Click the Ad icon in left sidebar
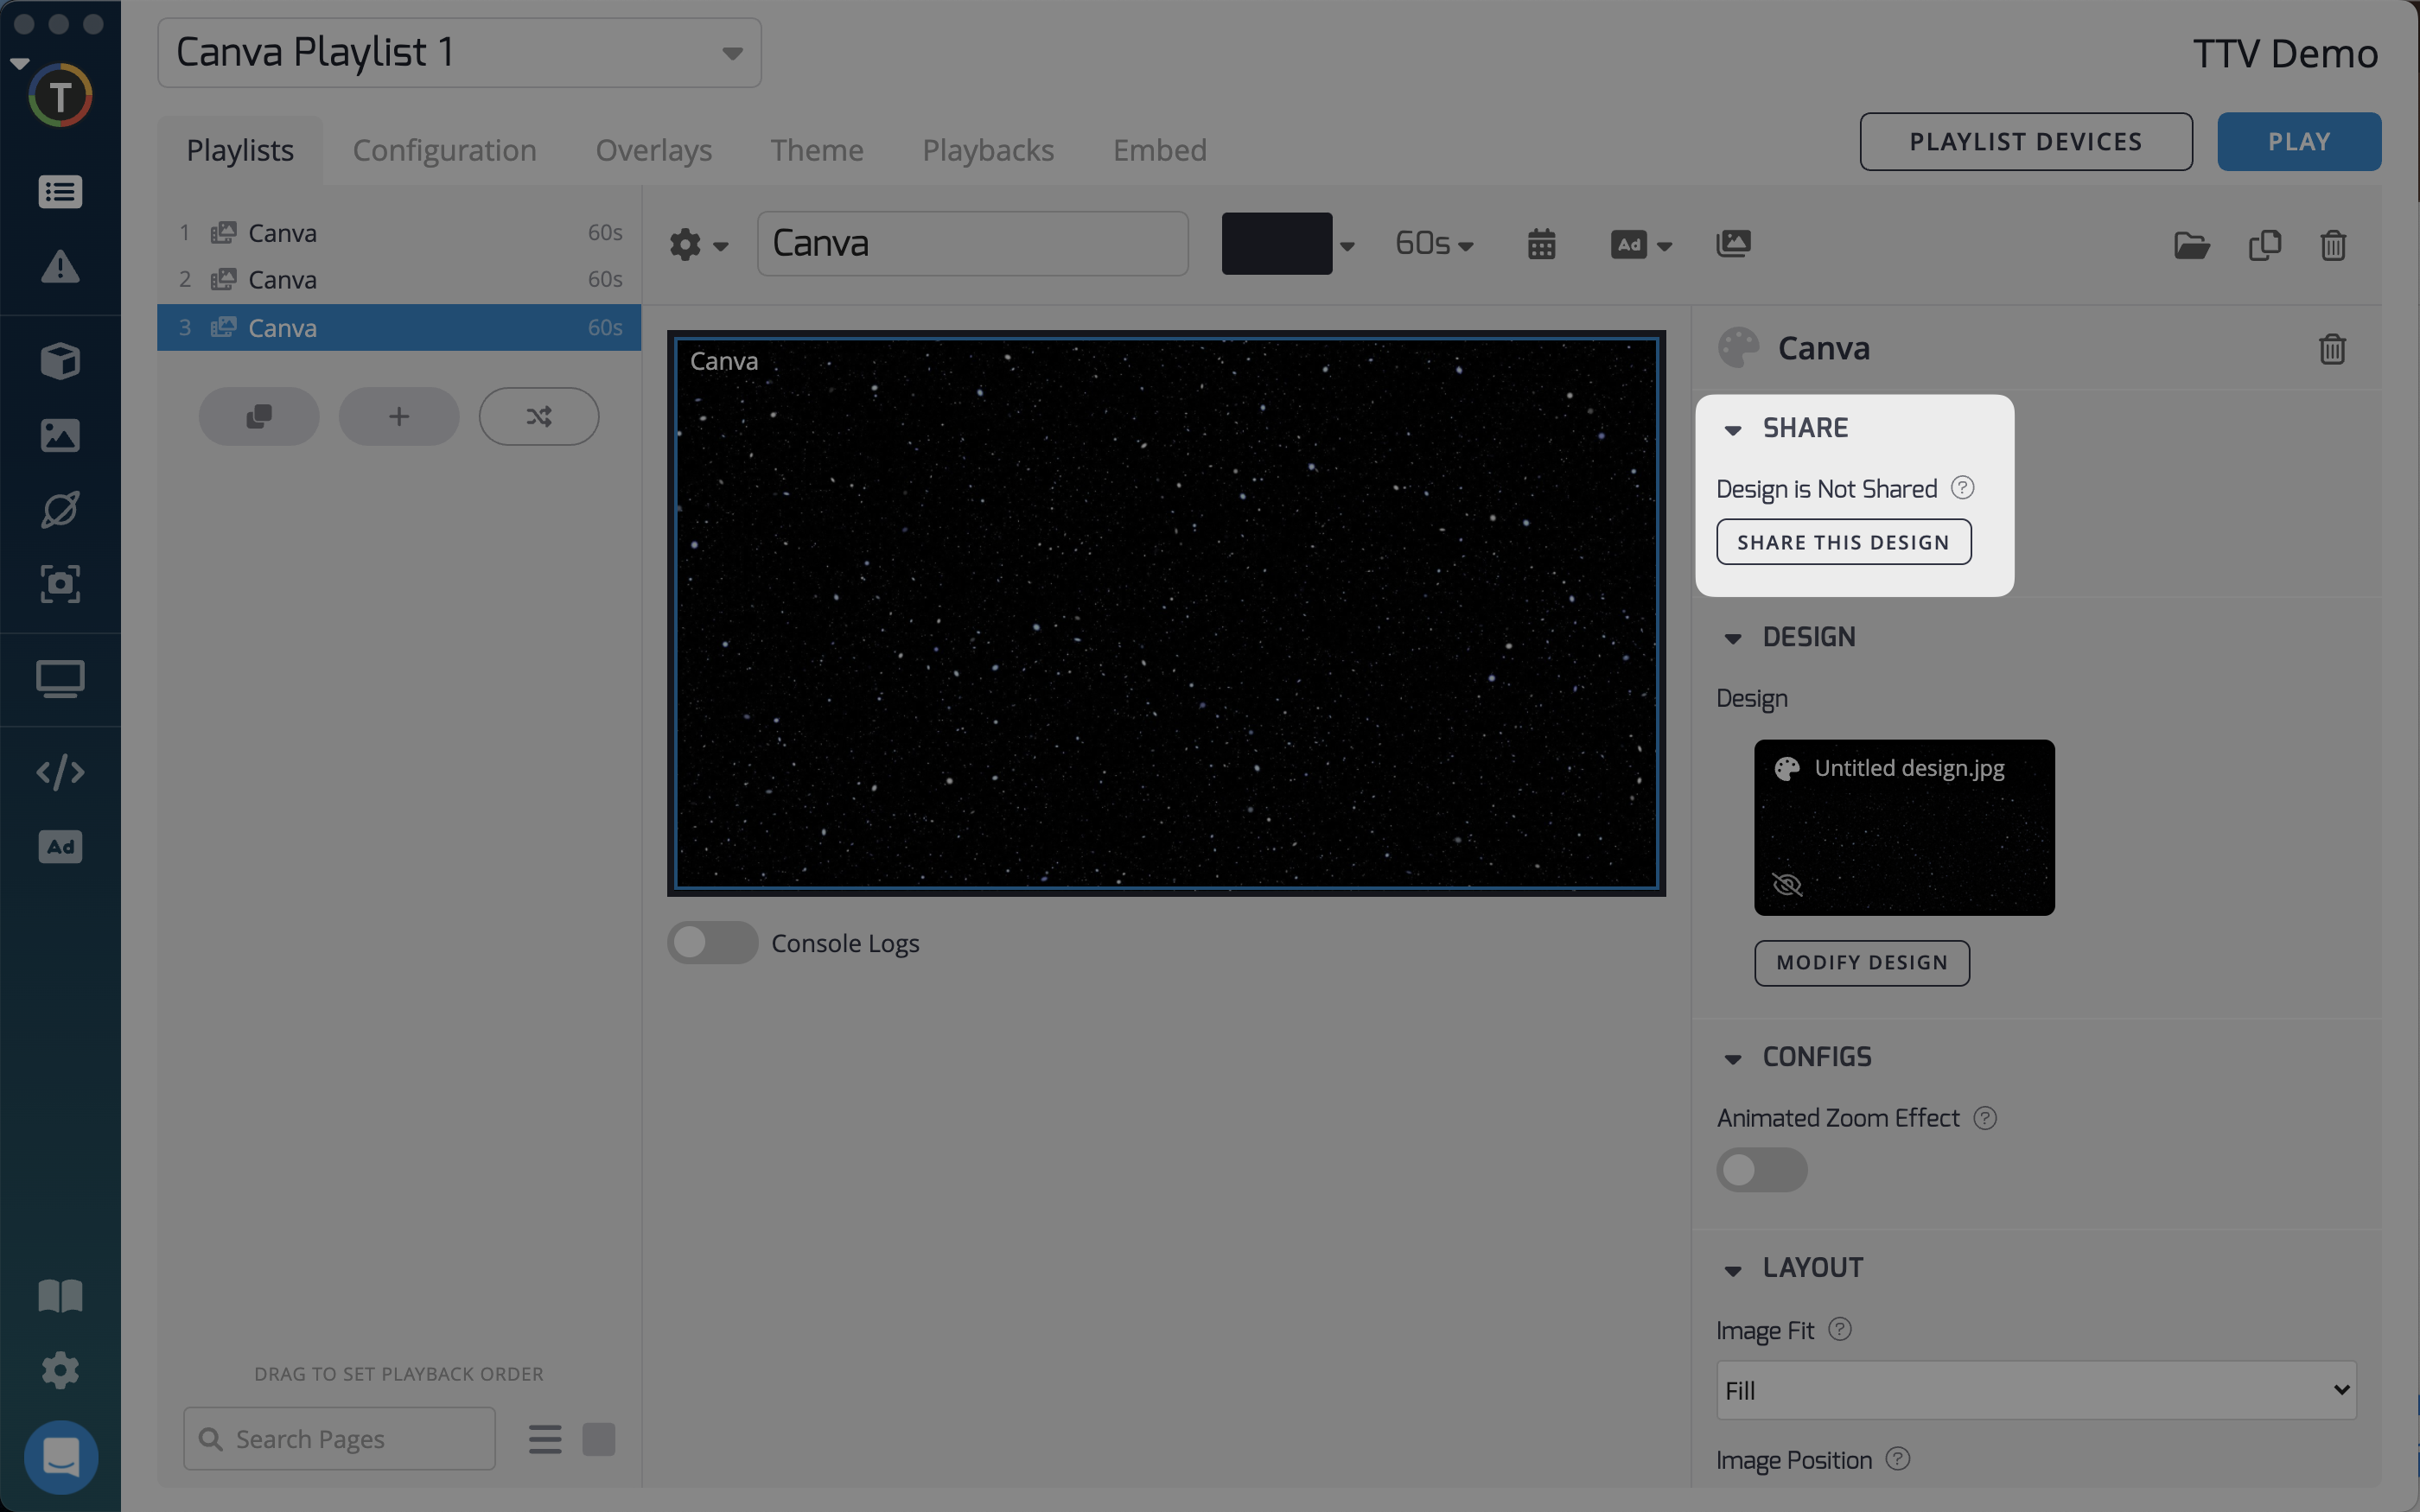The width and height of the screenshot is (2420, 1512). point(60,847)
